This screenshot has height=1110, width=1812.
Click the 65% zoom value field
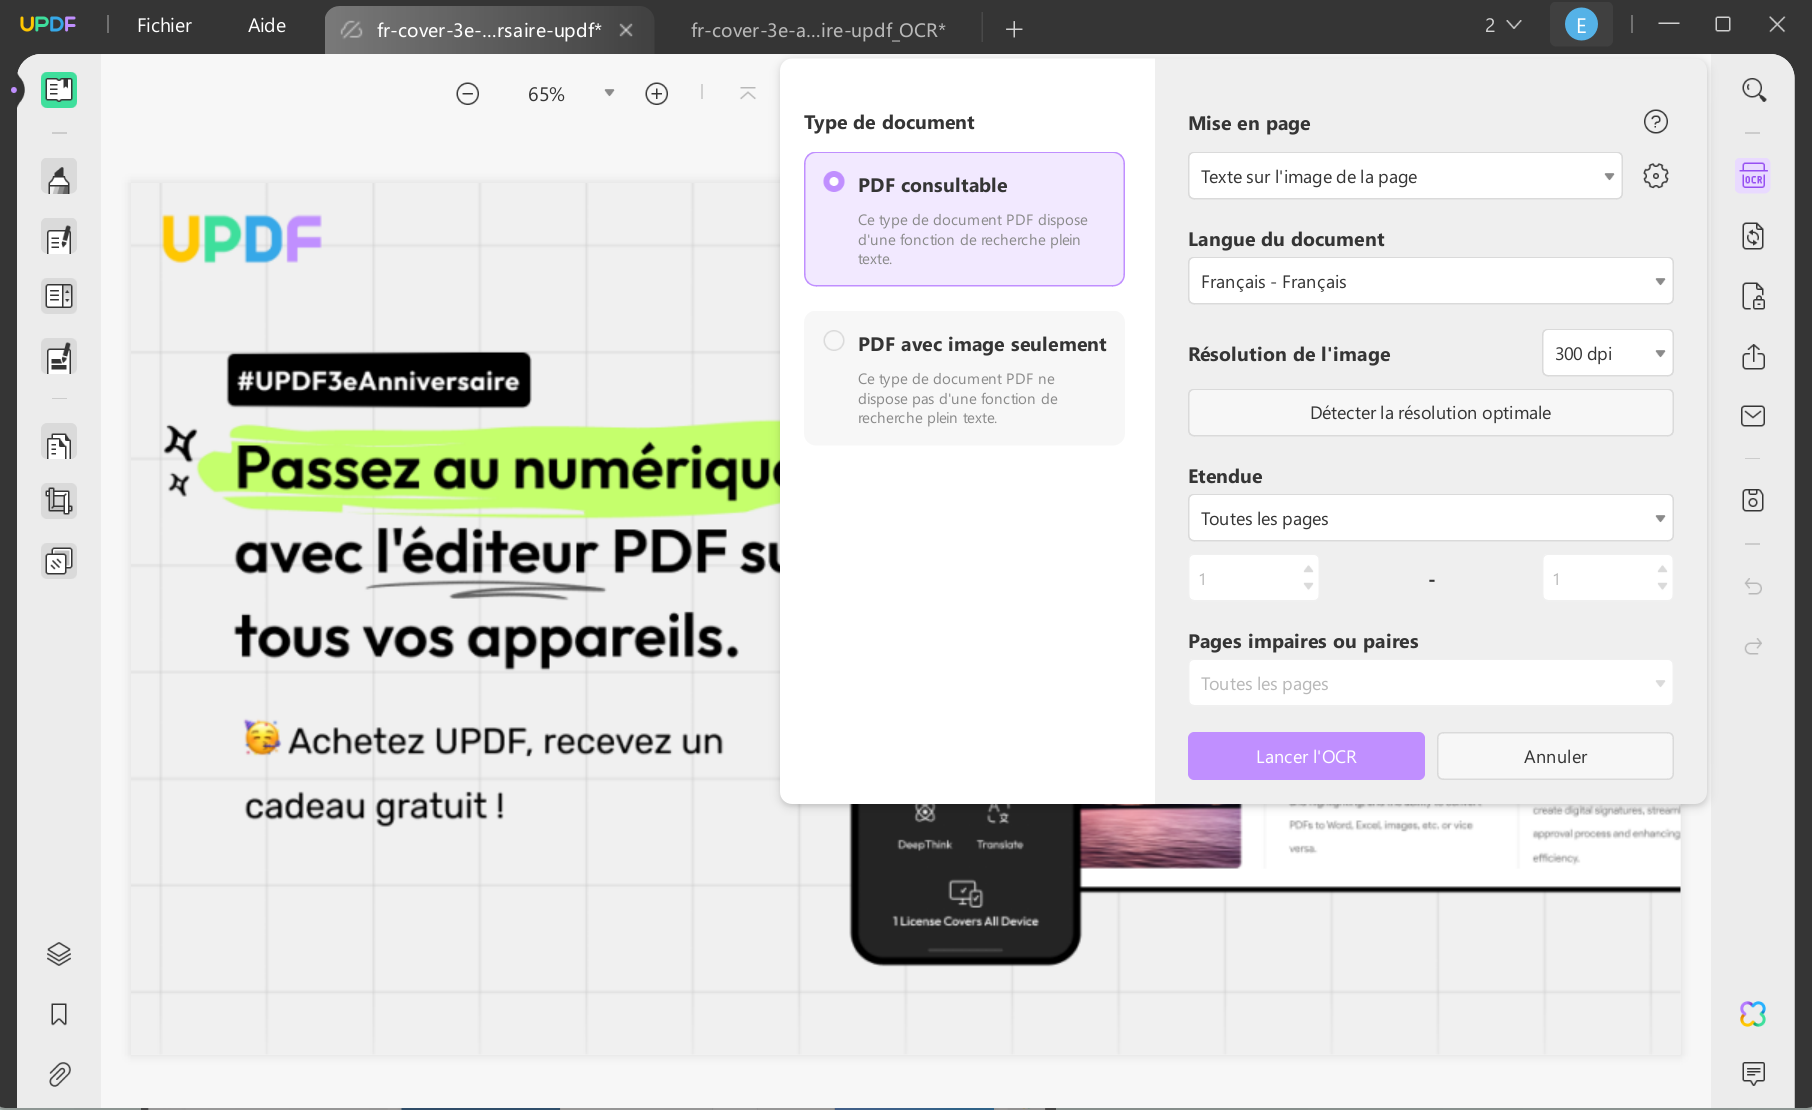(x=546, y=94)
